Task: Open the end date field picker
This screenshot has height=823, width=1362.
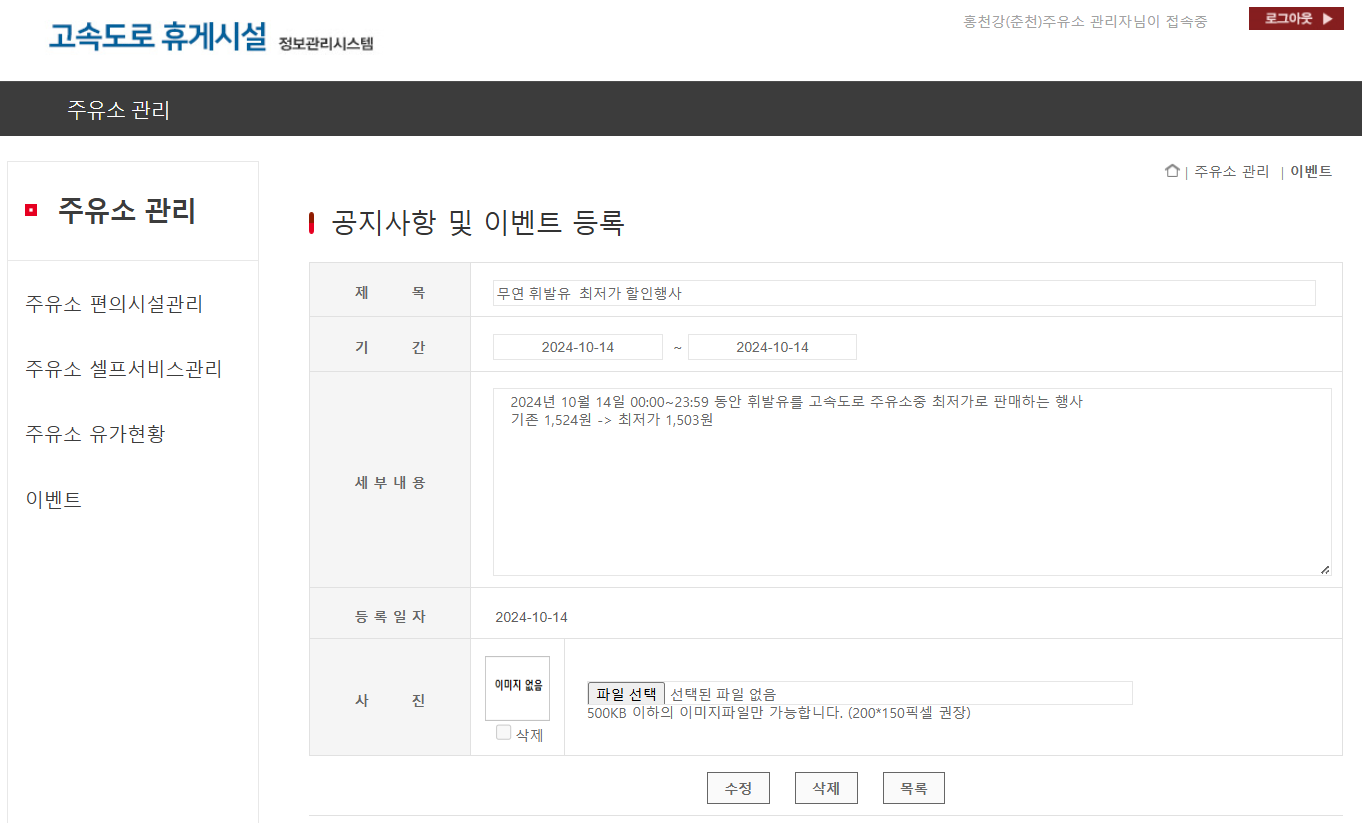Action: pos(772,347)
